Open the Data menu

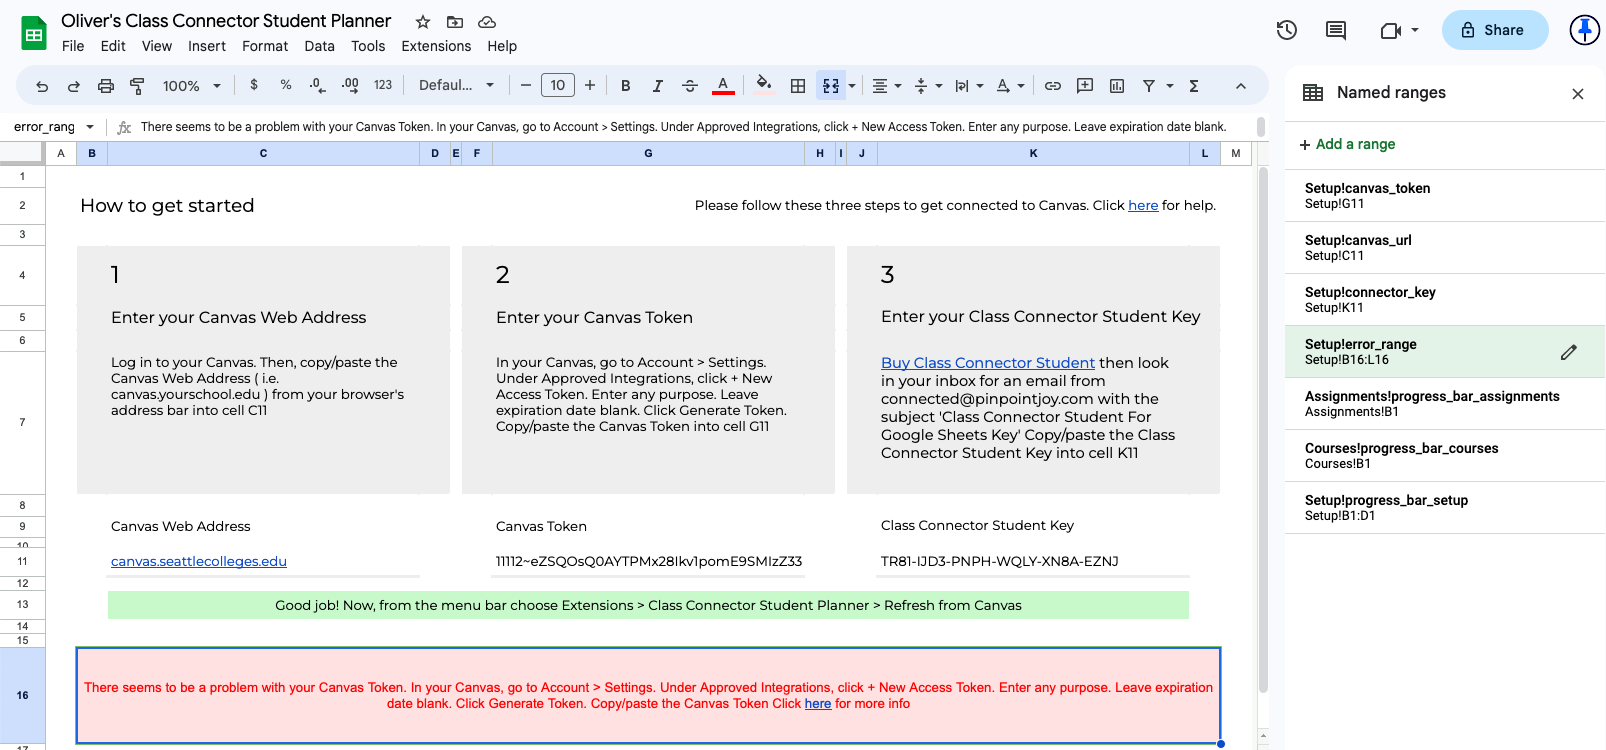(320, 46)
